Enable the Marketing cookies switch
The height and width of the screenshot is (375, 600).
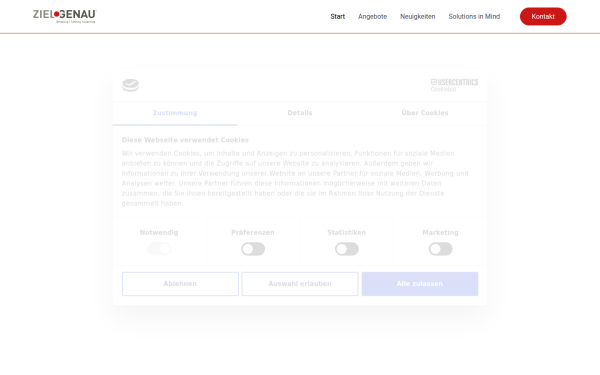coord(440,249)
